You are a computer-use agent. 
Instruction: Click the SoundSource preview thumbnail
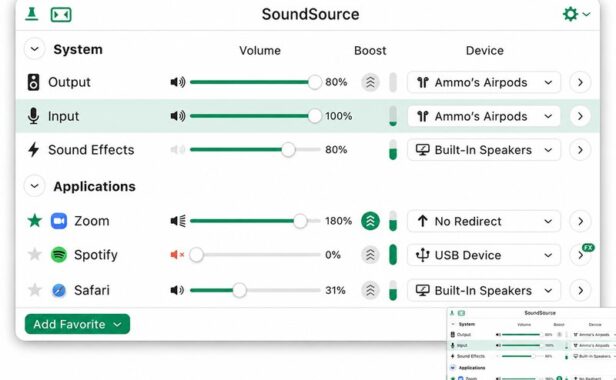[532, 344]
